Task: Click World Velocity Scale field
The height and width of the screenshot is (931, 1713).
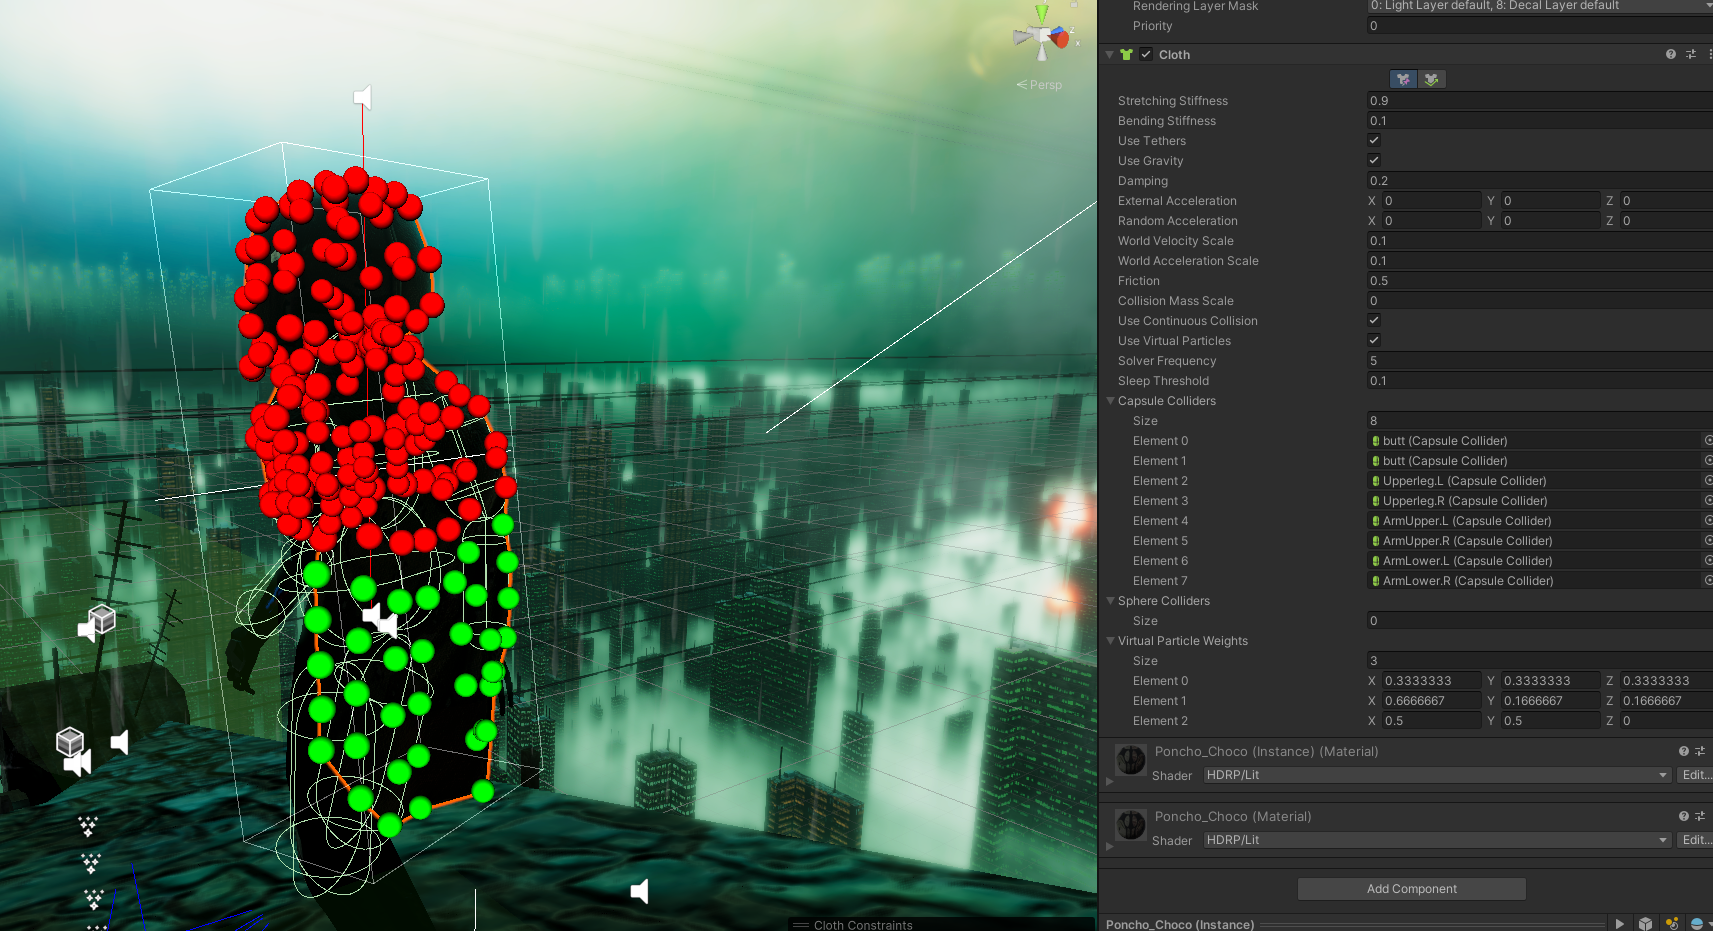Action: 1540,240
